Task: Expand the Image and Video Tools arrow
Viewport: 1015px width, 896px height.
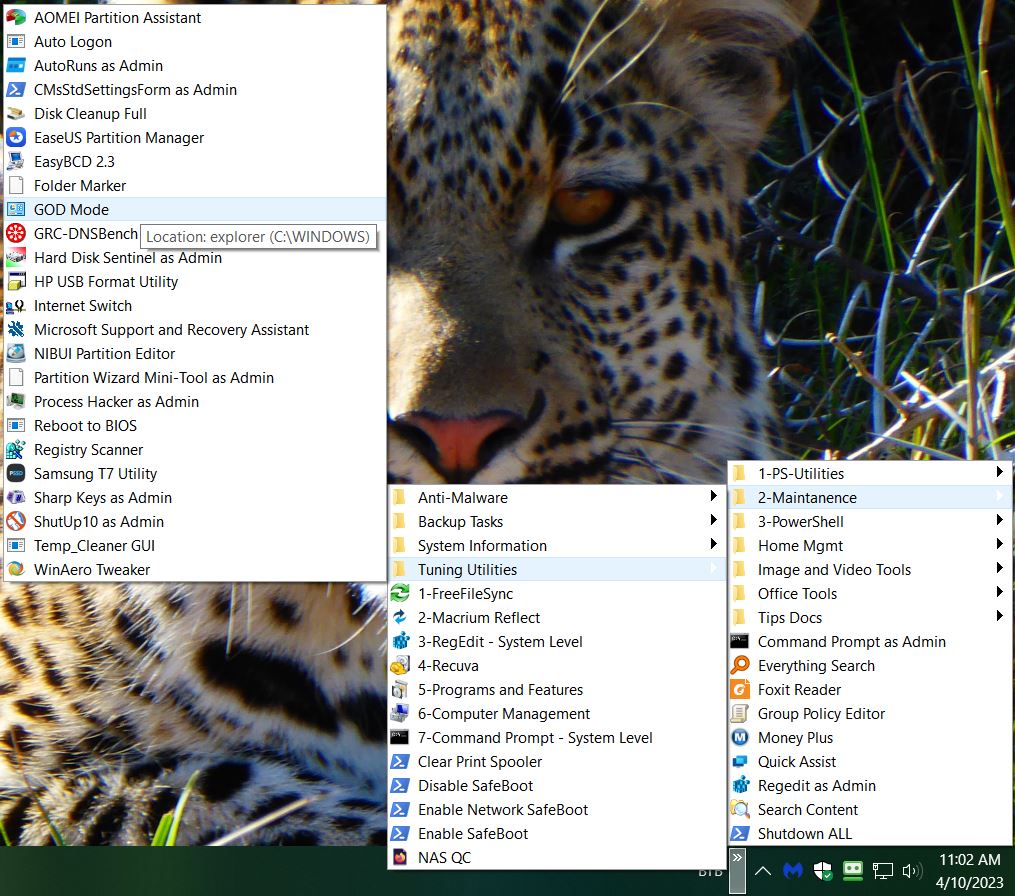Action: (x=999, y=569)
